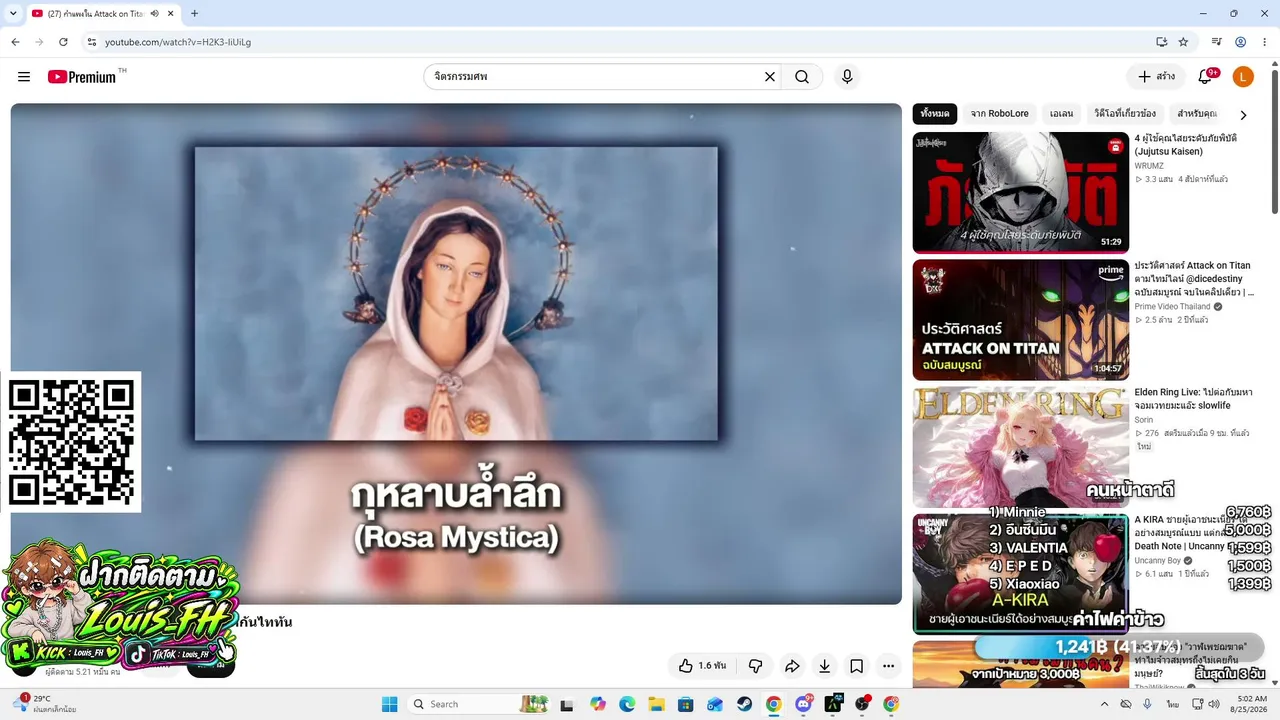The image size is (1280, 720).
Task: Clear the YouTube search box text
Action: [x=770, y=77]
